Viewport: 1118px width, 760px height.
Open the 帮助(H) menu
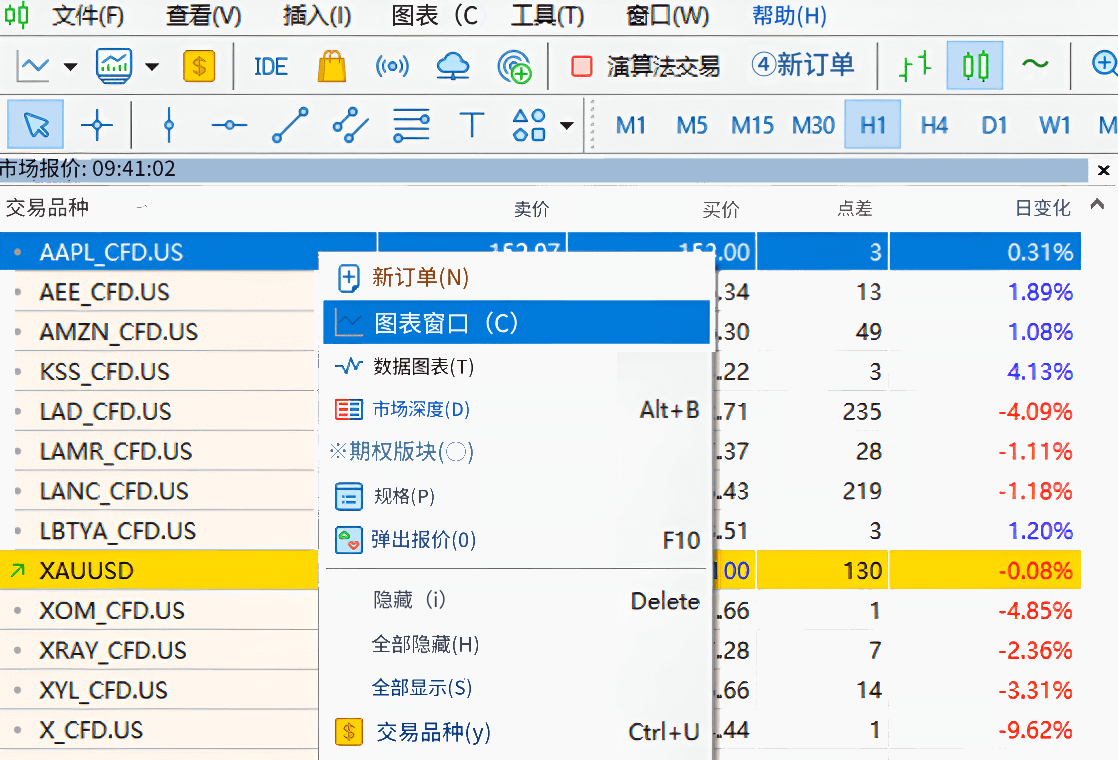[x=789, y=15]
